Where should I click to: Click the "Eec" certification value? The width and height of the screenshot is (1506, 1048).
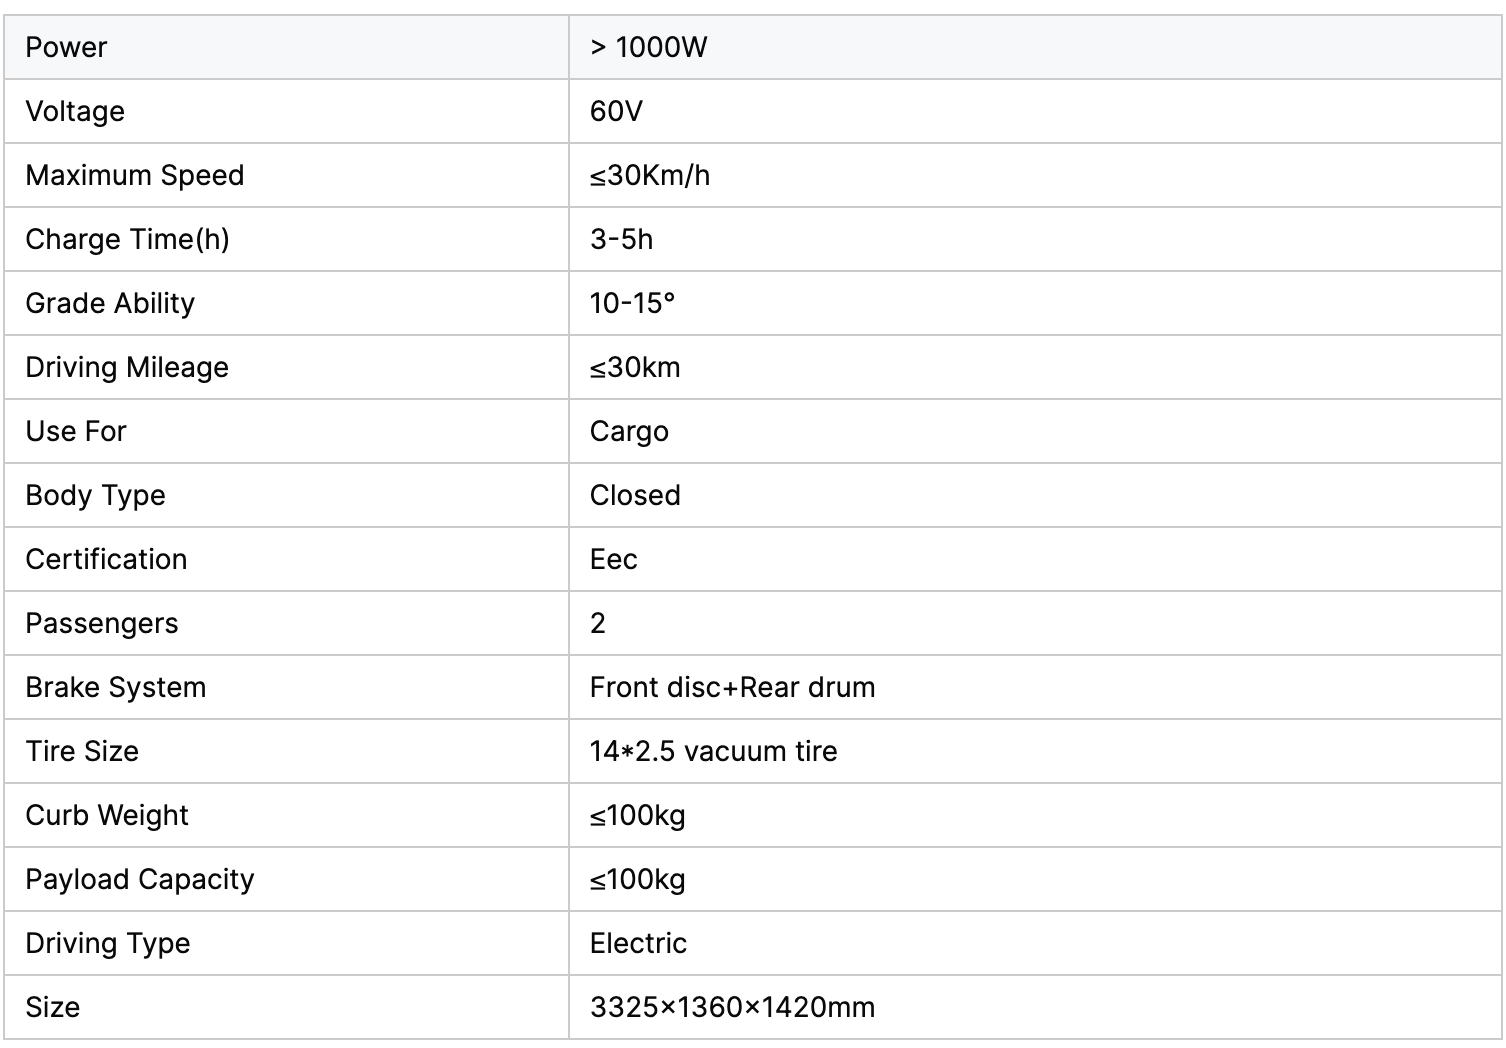(x=613, y=559)
